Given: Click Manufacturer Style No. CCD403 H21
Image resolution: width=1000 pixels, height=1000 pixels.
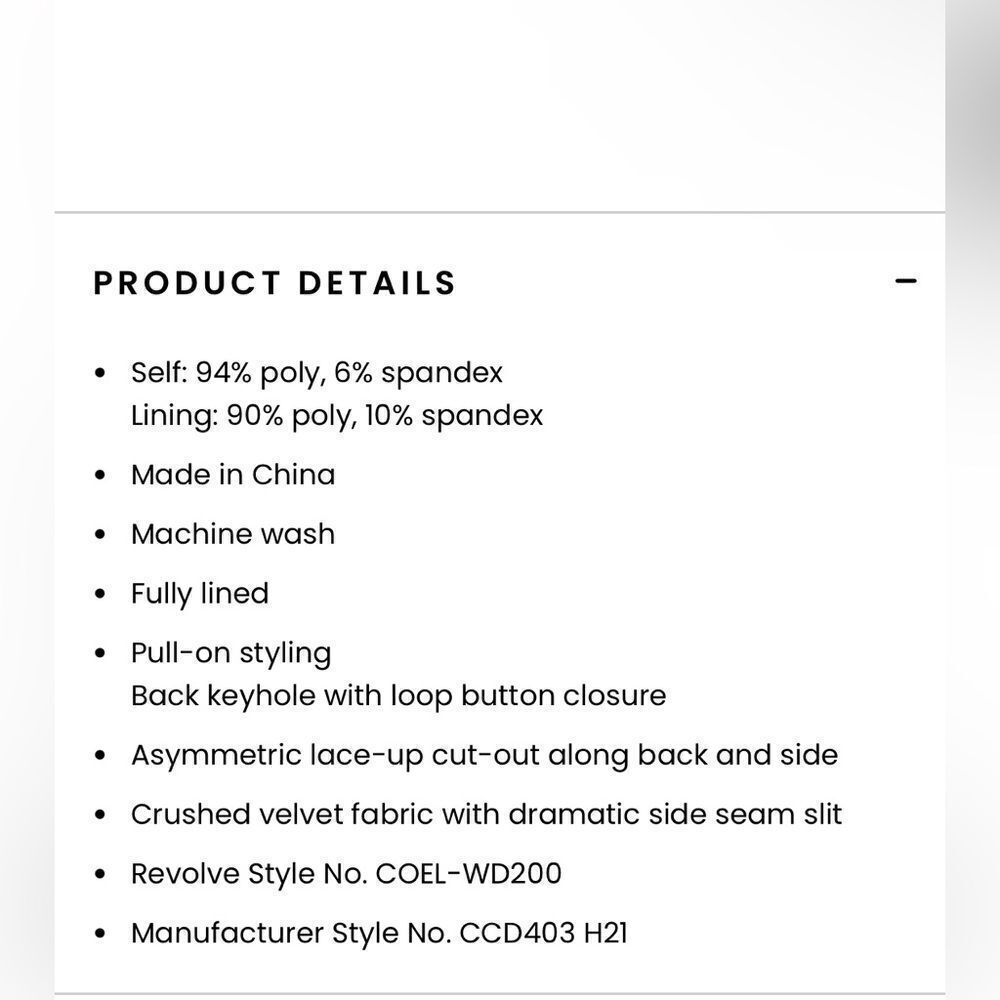Looking at the screenshot, I should point(379,934).
